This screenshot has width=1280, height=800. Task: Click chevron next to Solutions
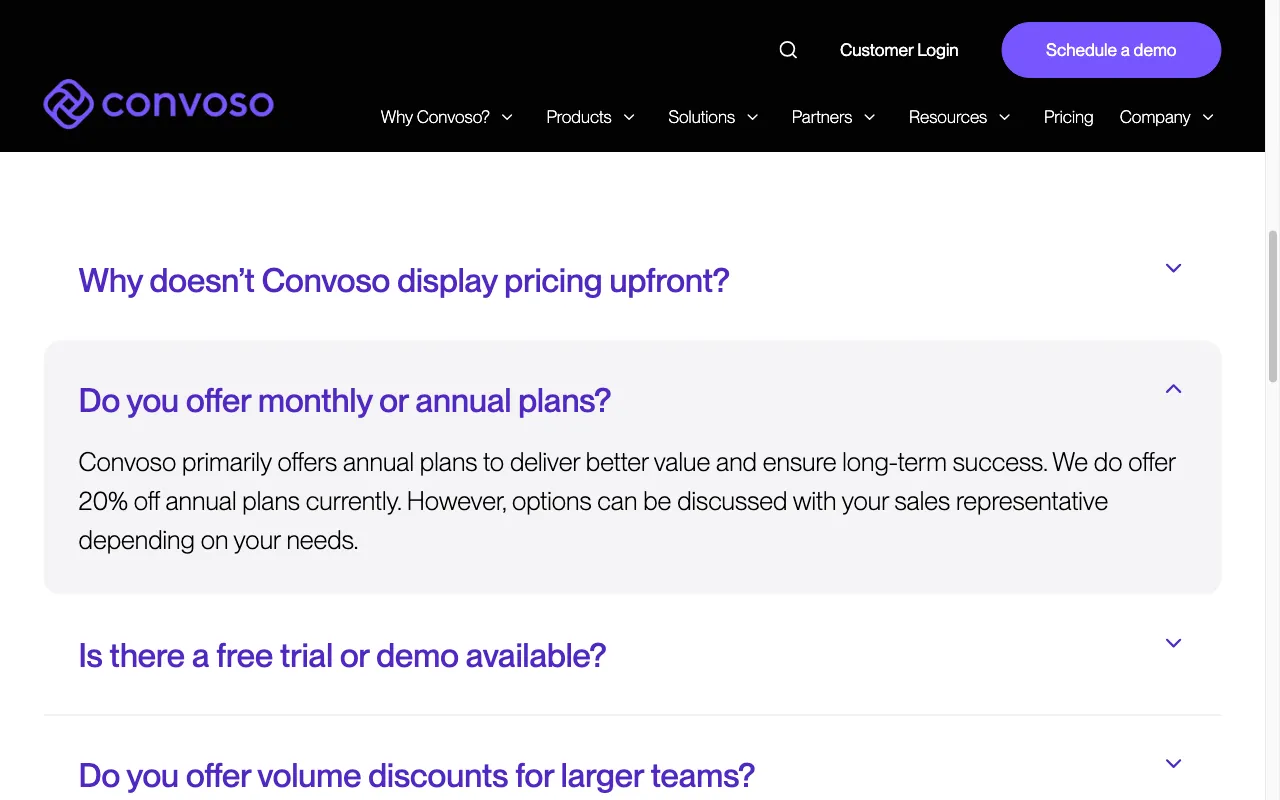coord(753,117)
